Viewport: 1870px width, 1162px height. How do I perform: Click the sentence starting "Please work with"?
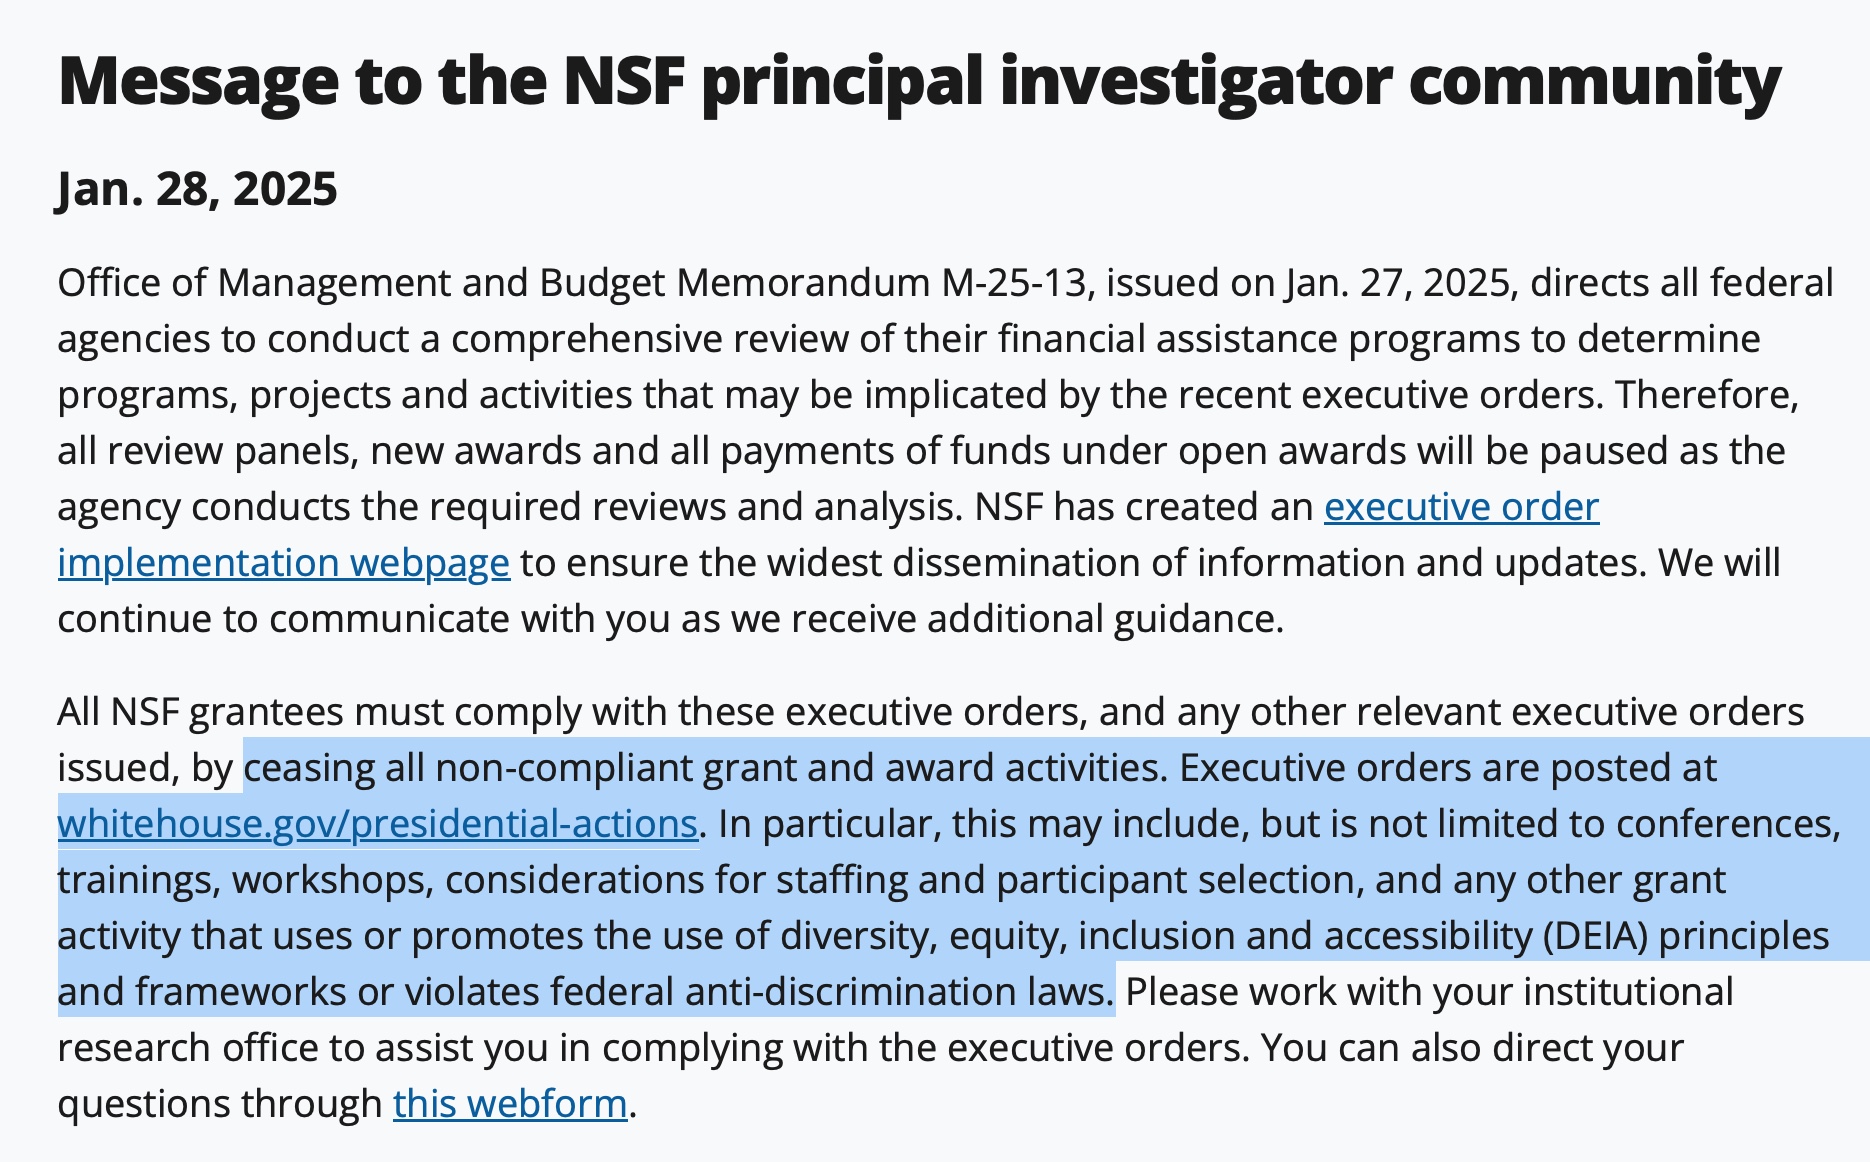click(1428, 992)
